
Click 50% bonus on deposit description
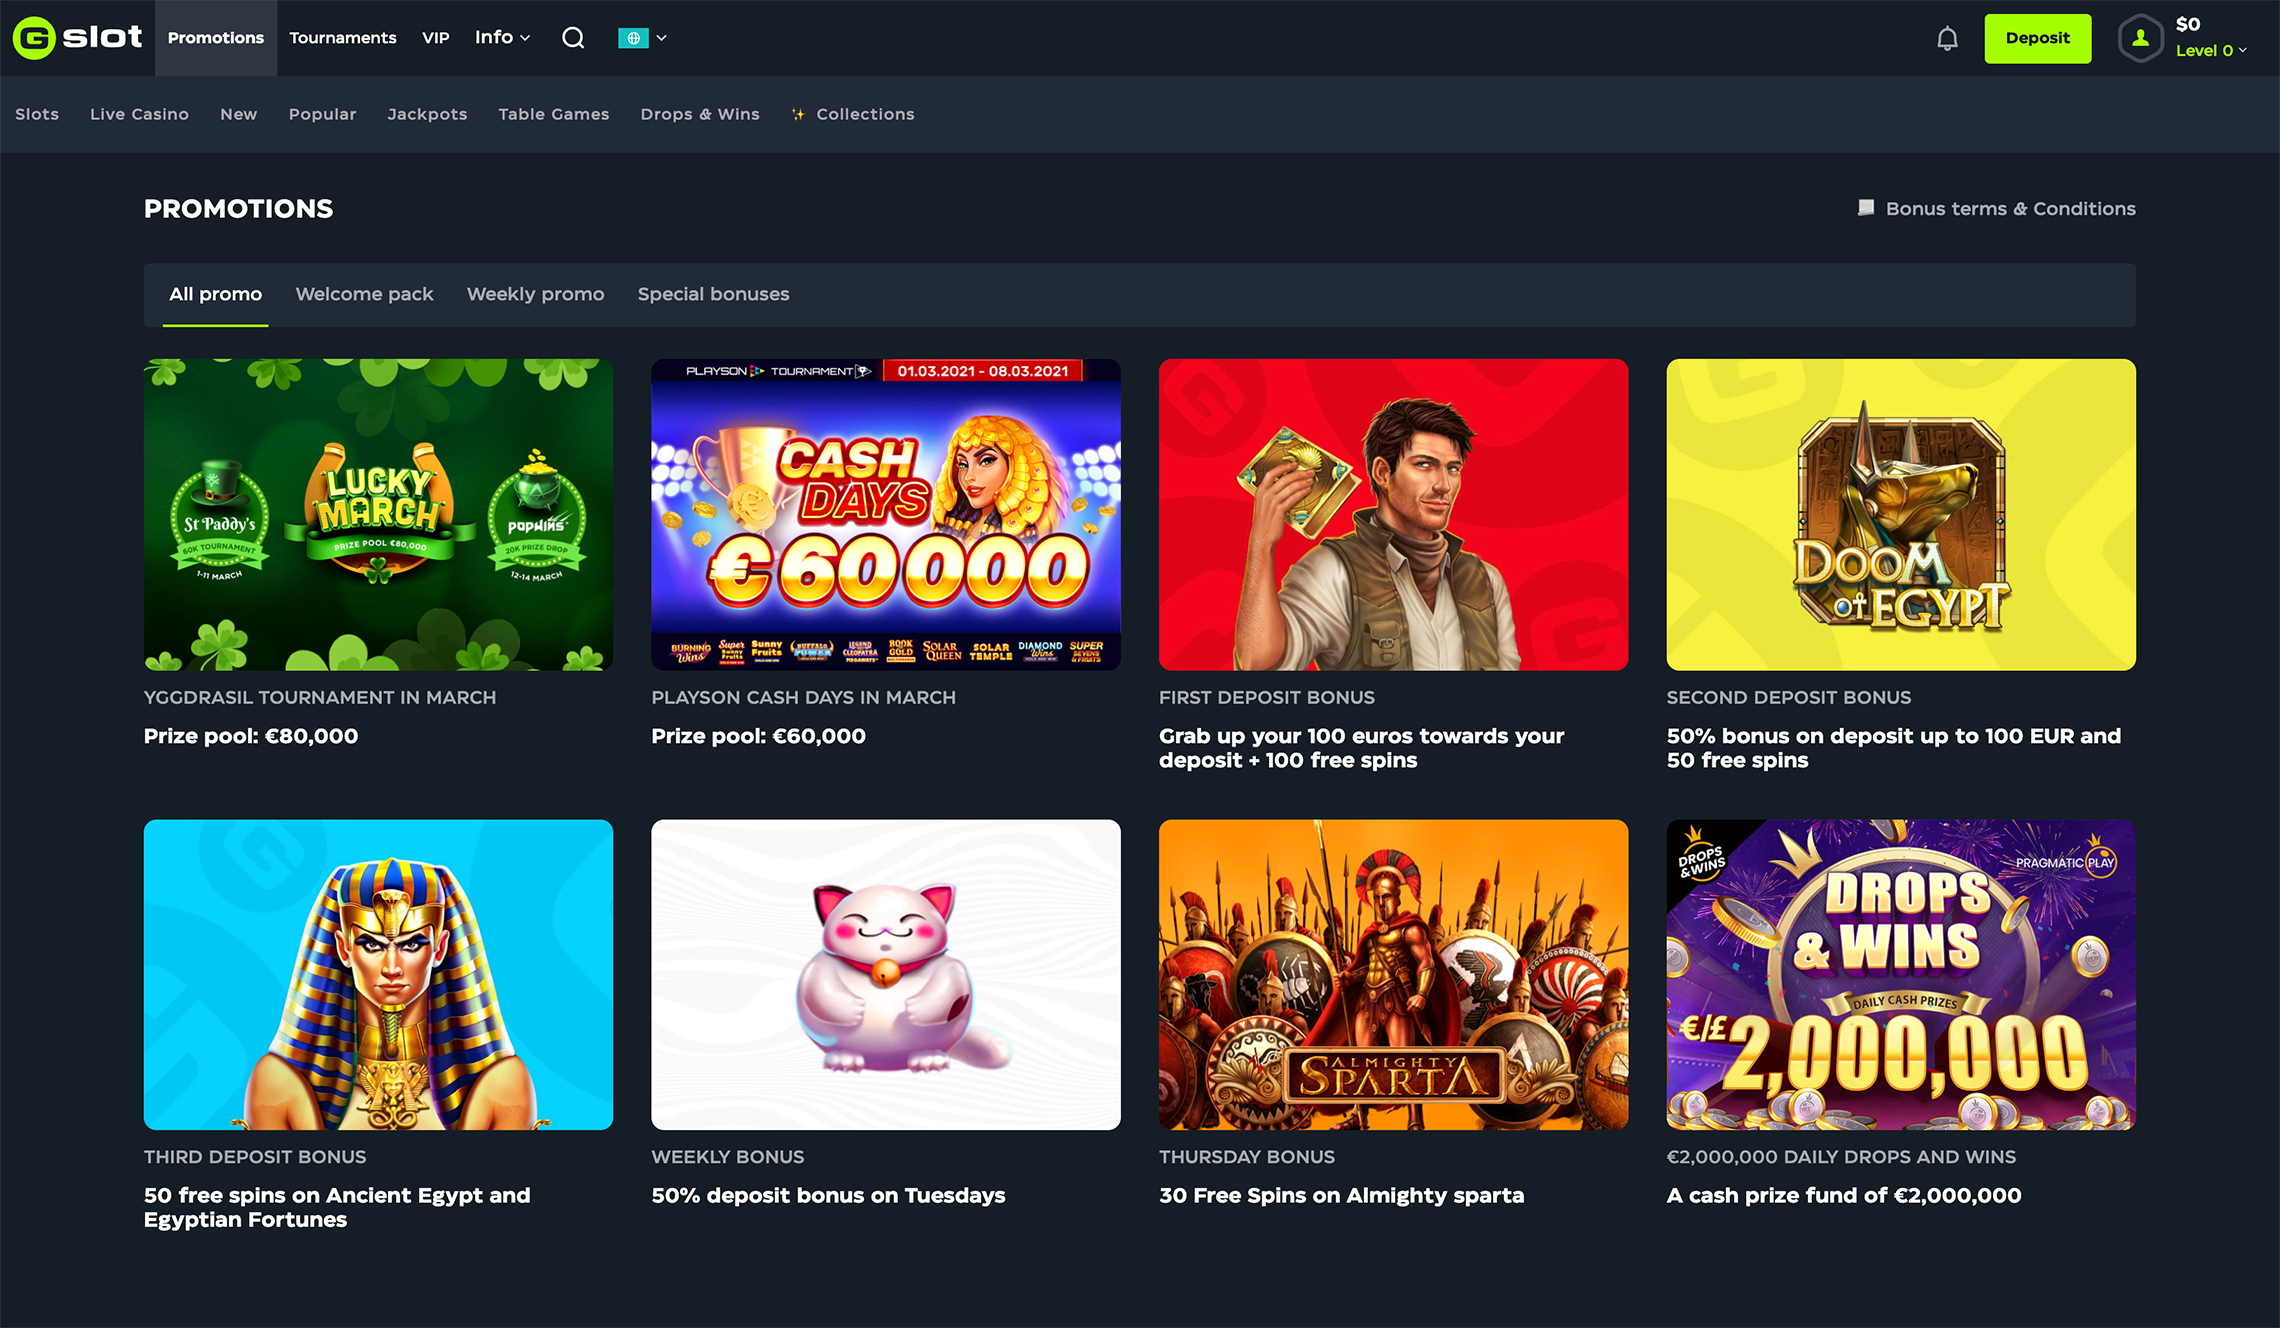coord(1893,748)
